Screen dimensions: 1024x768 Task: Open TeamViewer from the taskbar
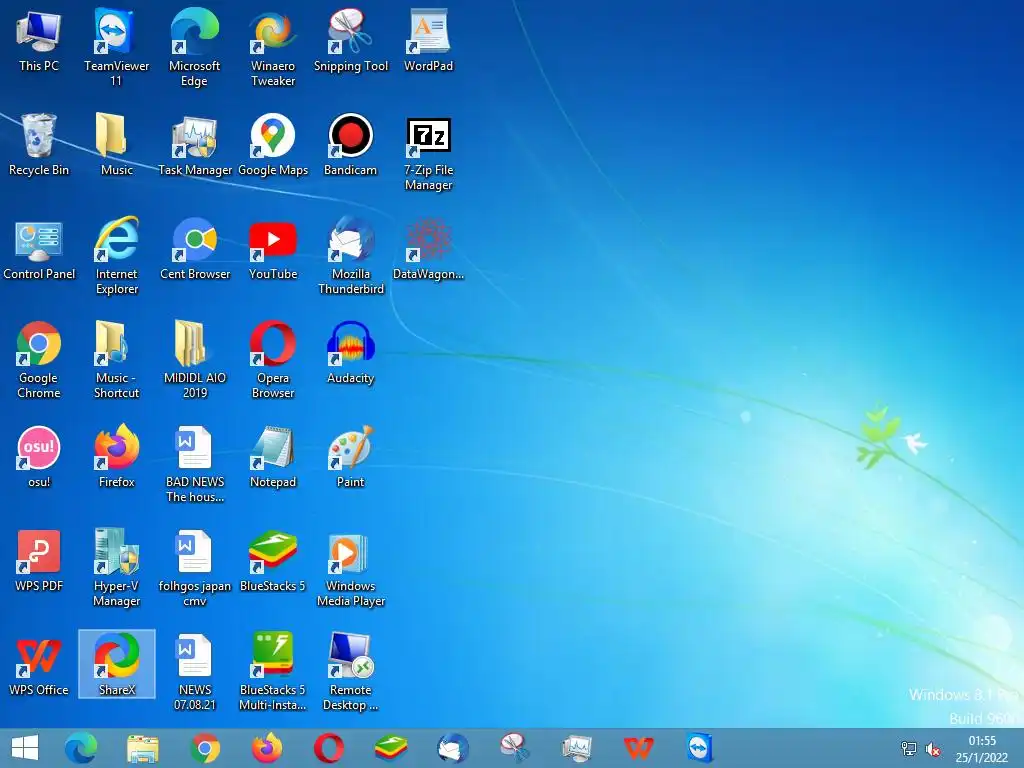click(699, 748)
